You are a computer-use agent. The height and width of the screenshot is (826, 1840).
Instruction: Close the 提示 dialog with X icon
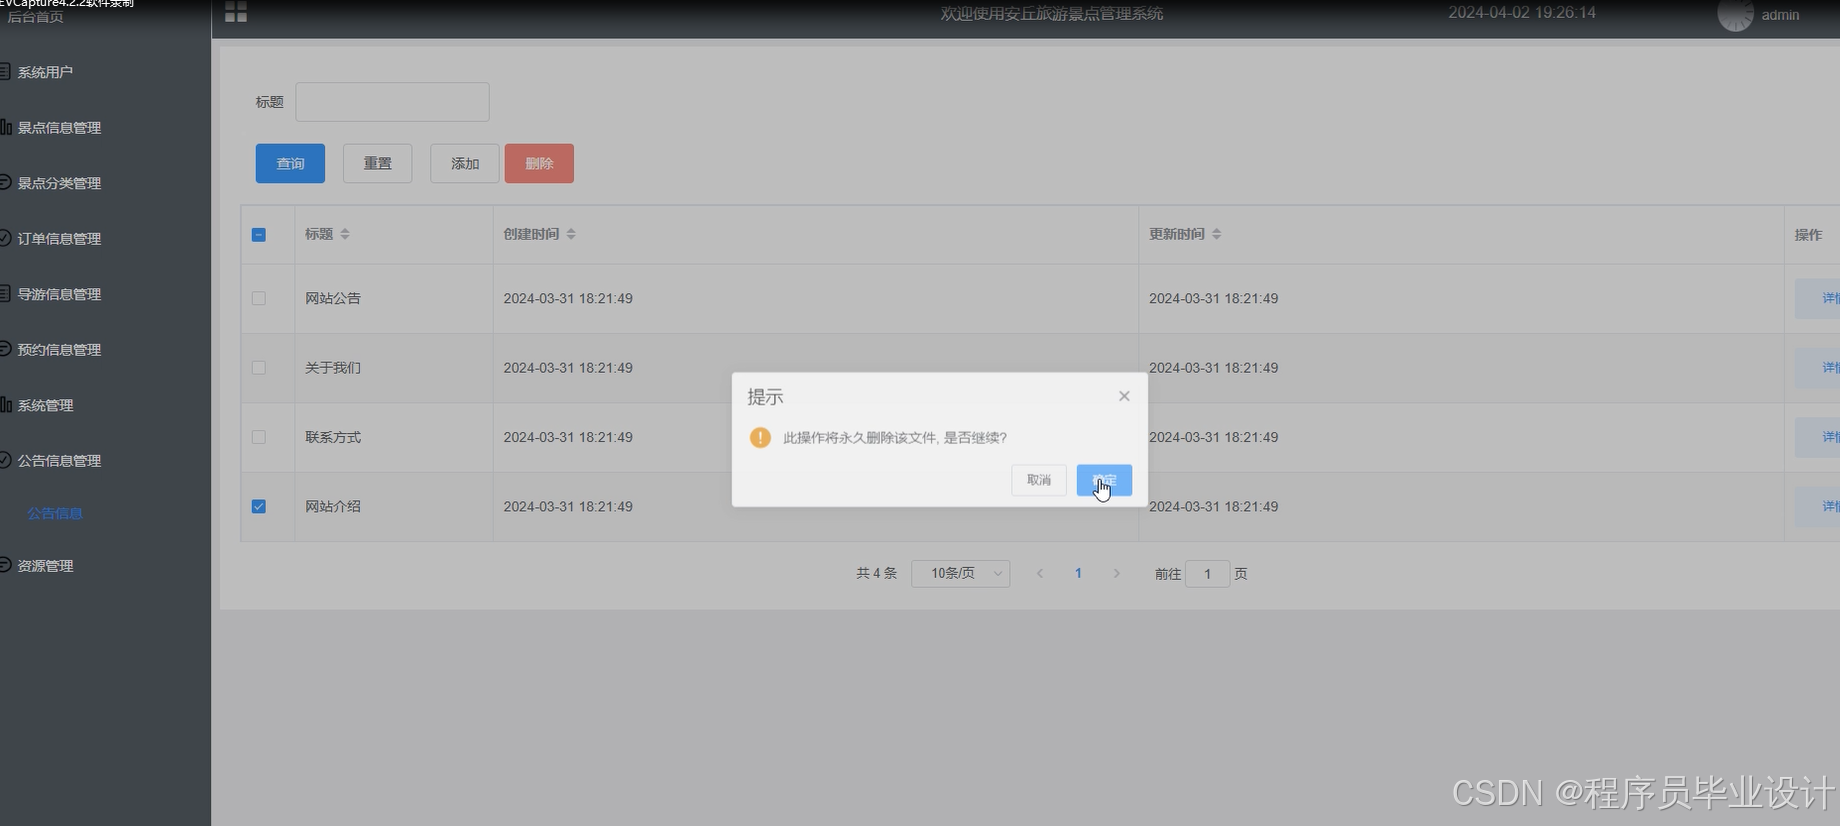[1124, 396]
